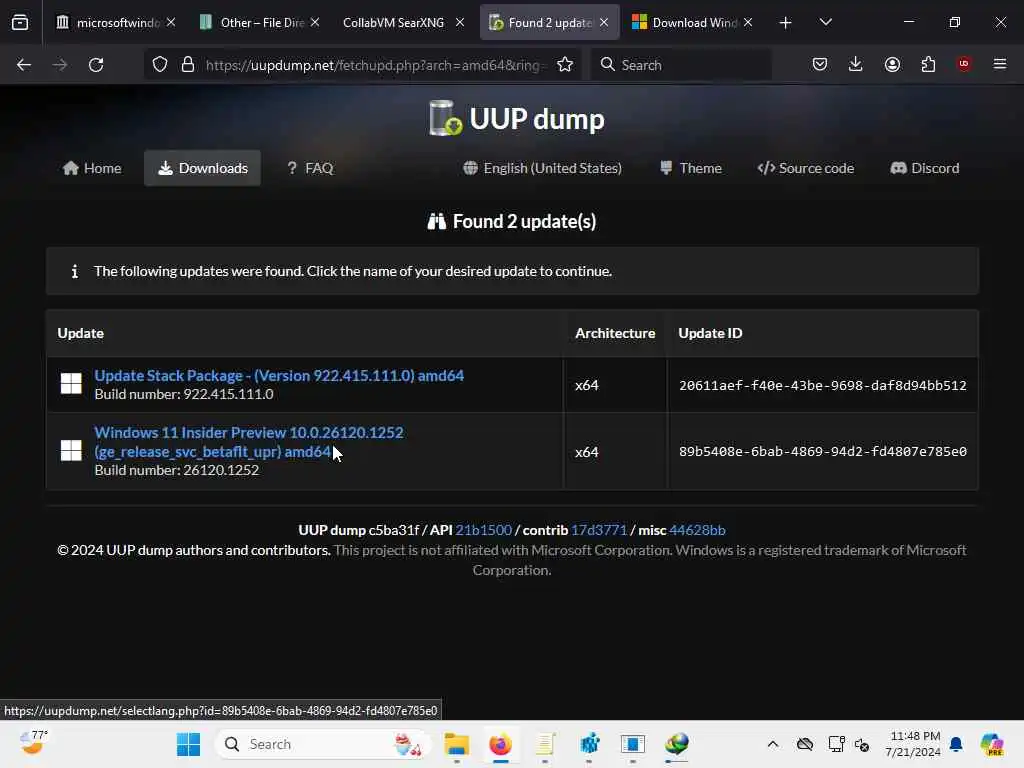Open notification bell in taskbar
Screen dimensions: 1024x768
point(956,744)
